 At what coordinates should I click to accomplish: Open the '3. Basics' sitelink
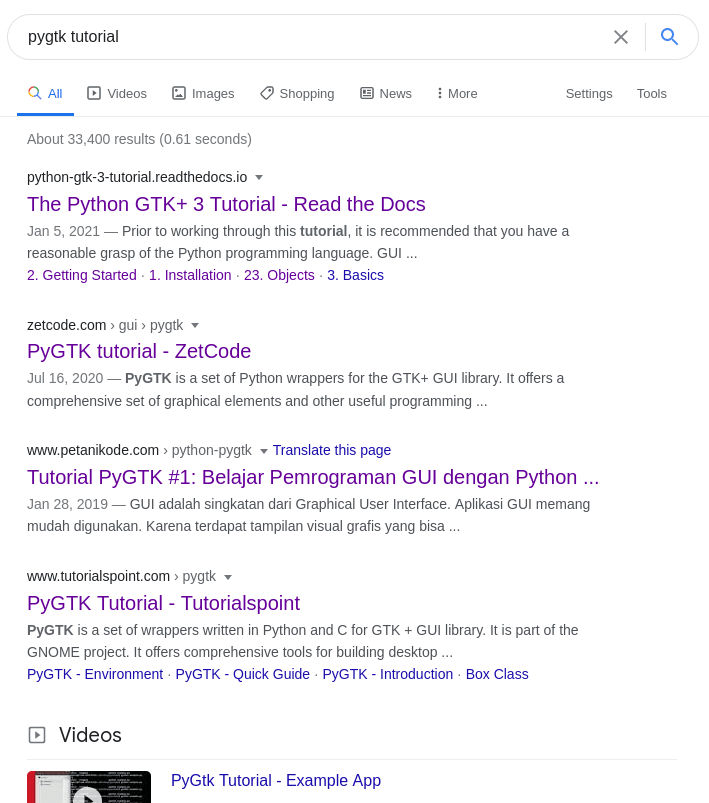point(356,275)
